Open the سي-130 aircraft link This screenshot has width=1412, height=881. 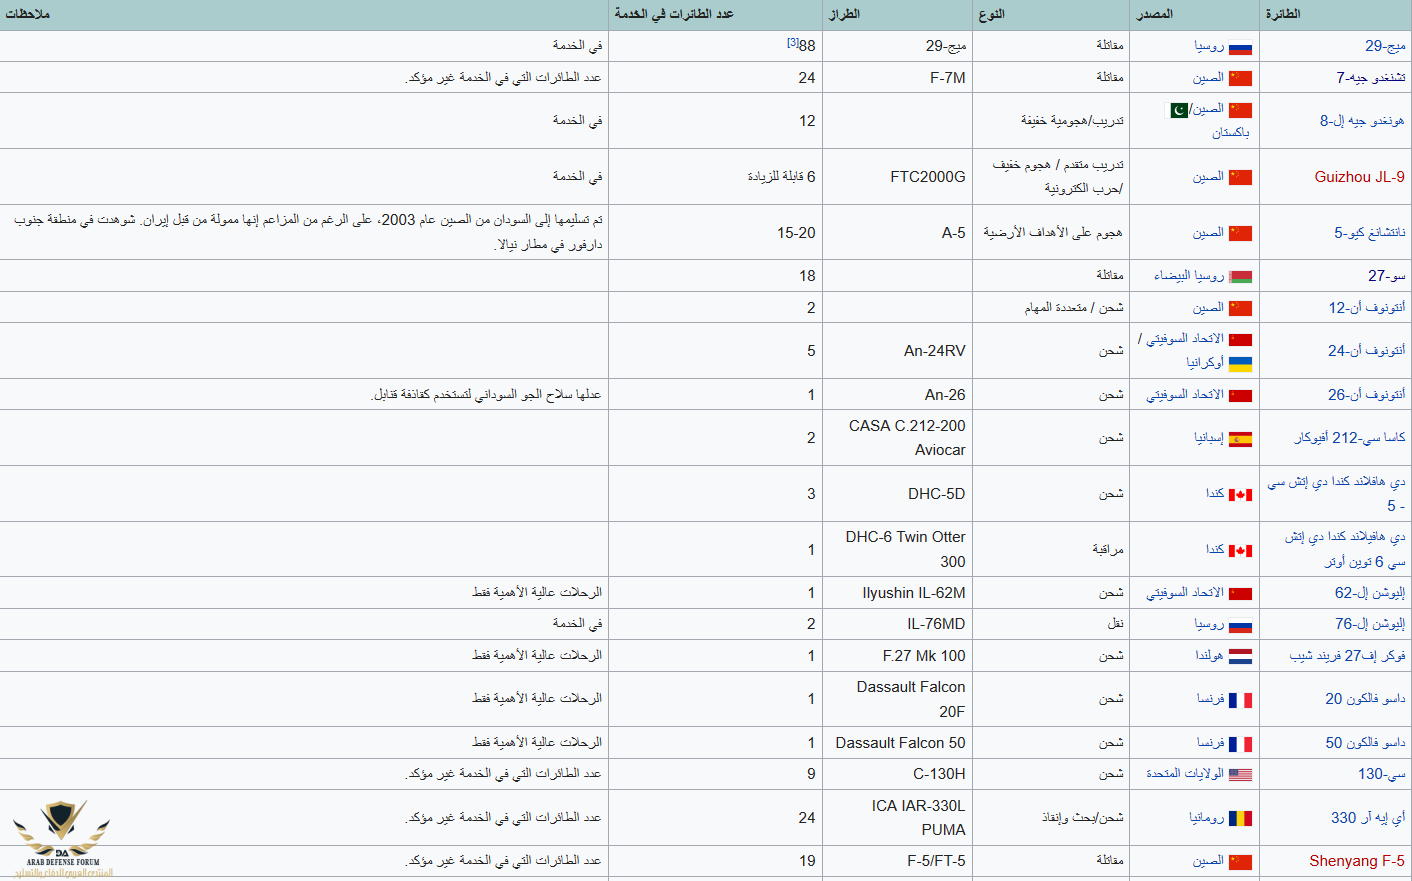[x=1381, y=774]
